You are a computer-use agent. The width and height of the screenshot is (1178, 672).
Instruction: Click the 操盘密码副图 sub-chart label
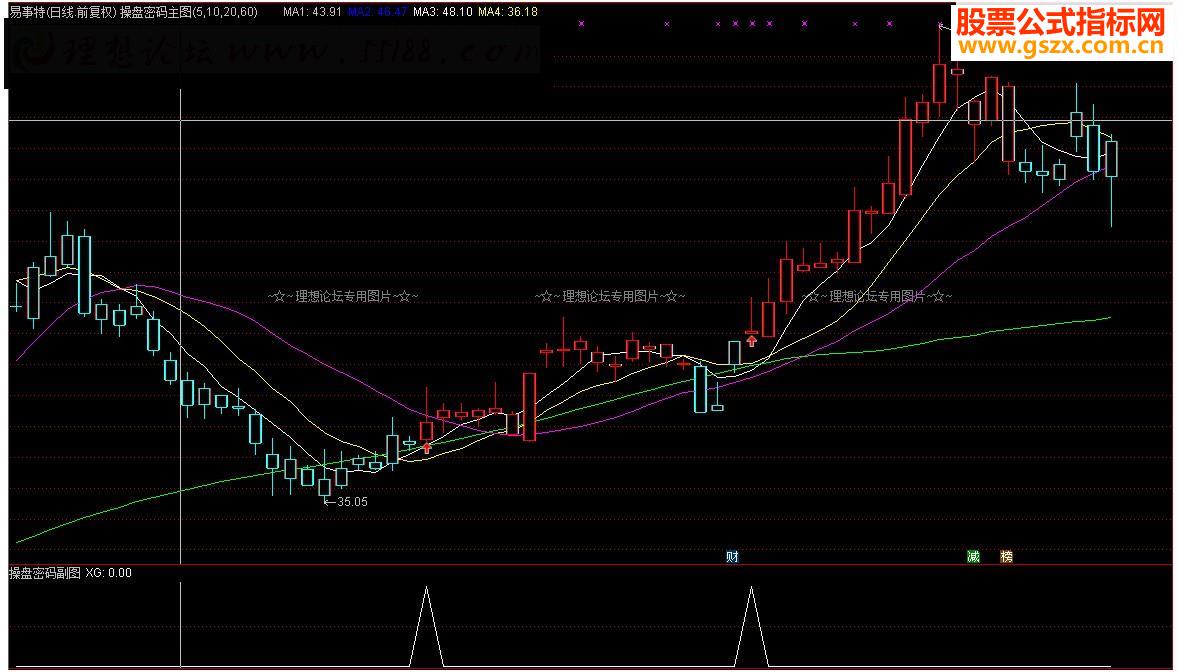tap(44, 574)
